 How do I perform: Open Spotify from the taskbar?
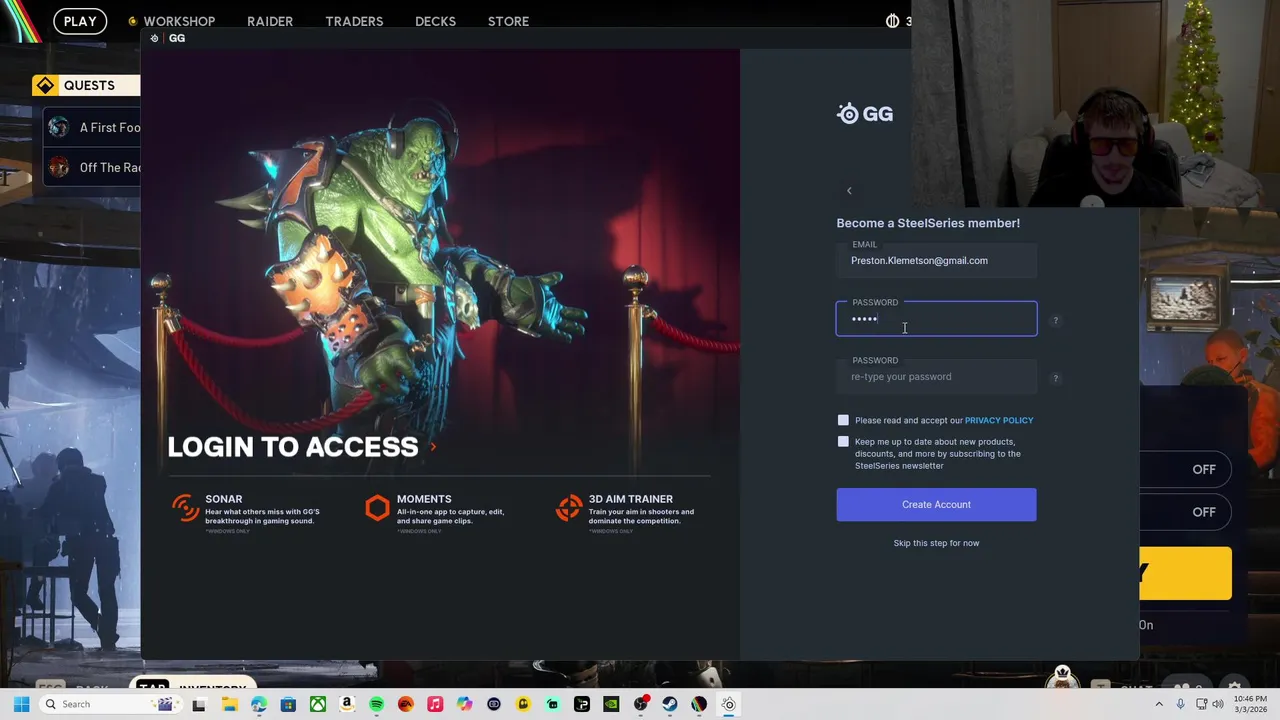point(376,704)
